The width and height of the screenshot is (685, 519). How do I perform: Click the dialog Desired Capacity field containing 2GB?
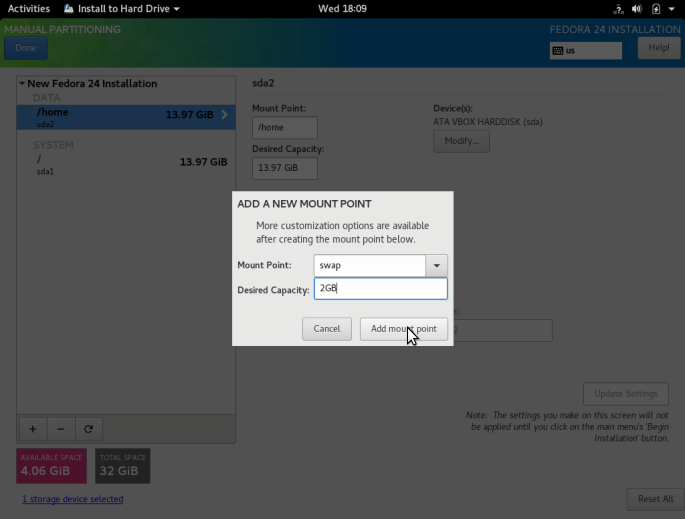[381, 288]
